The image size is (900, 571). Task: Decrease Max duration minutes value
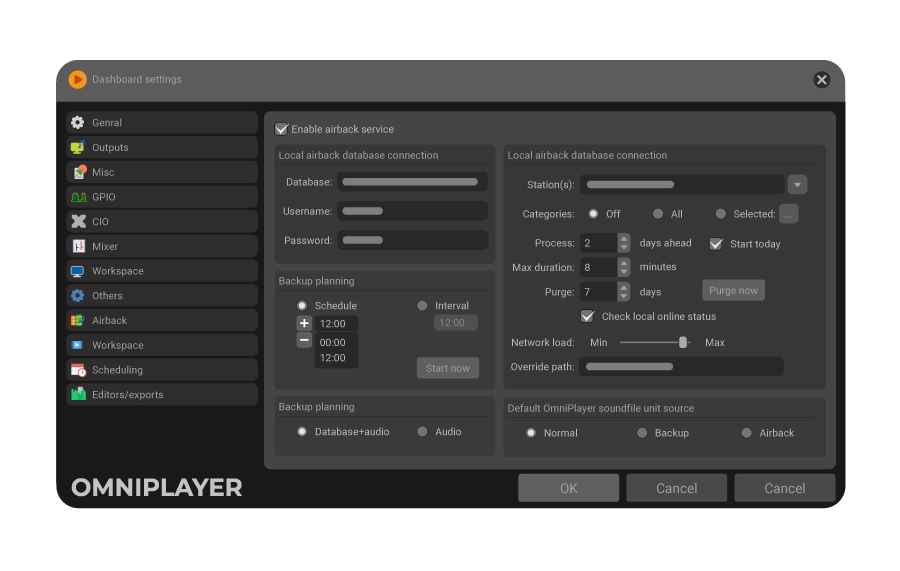624,271
